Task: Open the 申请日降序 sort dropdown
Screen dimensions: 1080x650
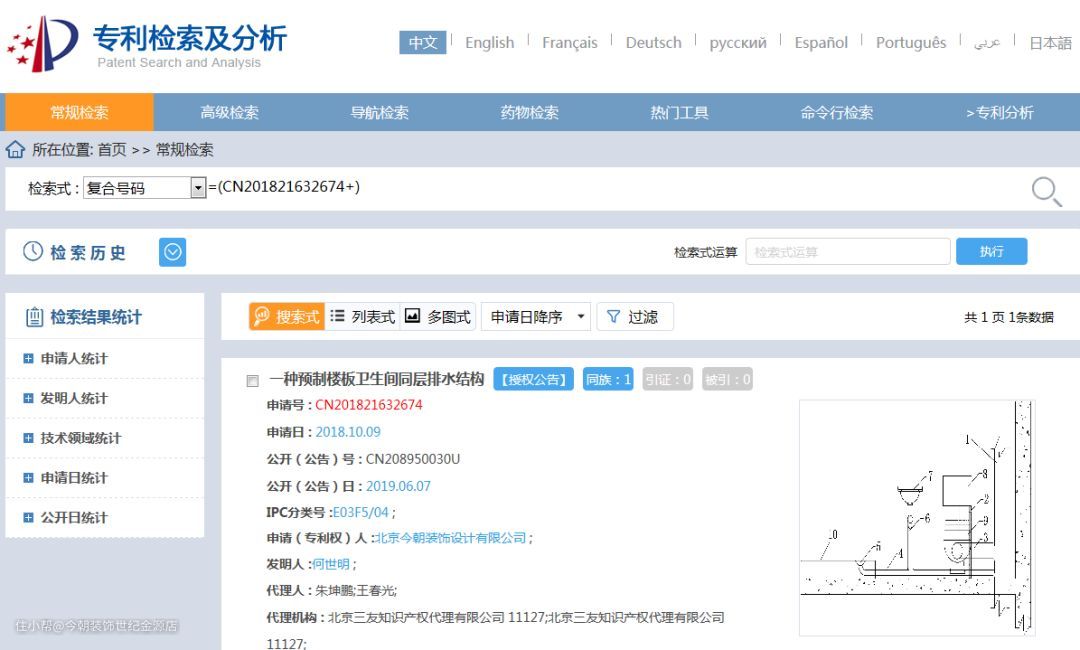Action: 536,317
